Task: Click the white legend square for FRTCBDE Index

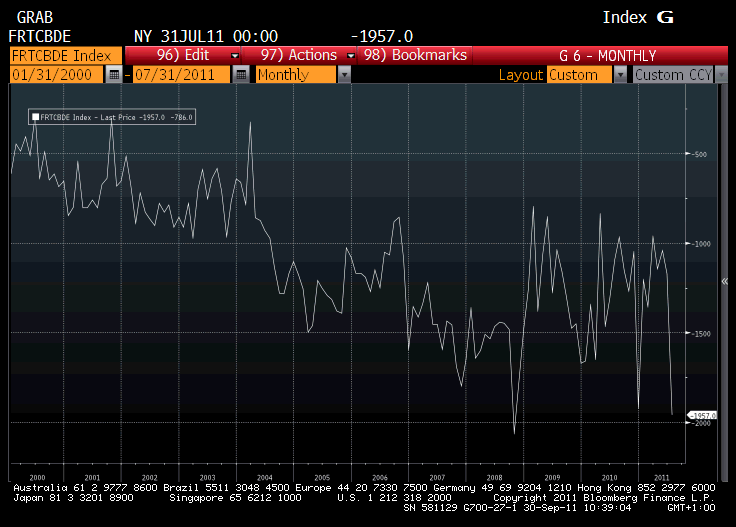Action: pos(35,117)
